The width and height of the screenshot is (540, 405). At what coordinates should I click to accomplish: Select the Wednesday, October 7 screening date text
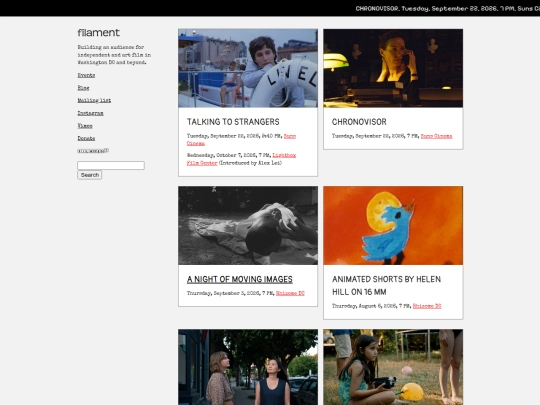(x=229, y=155)
